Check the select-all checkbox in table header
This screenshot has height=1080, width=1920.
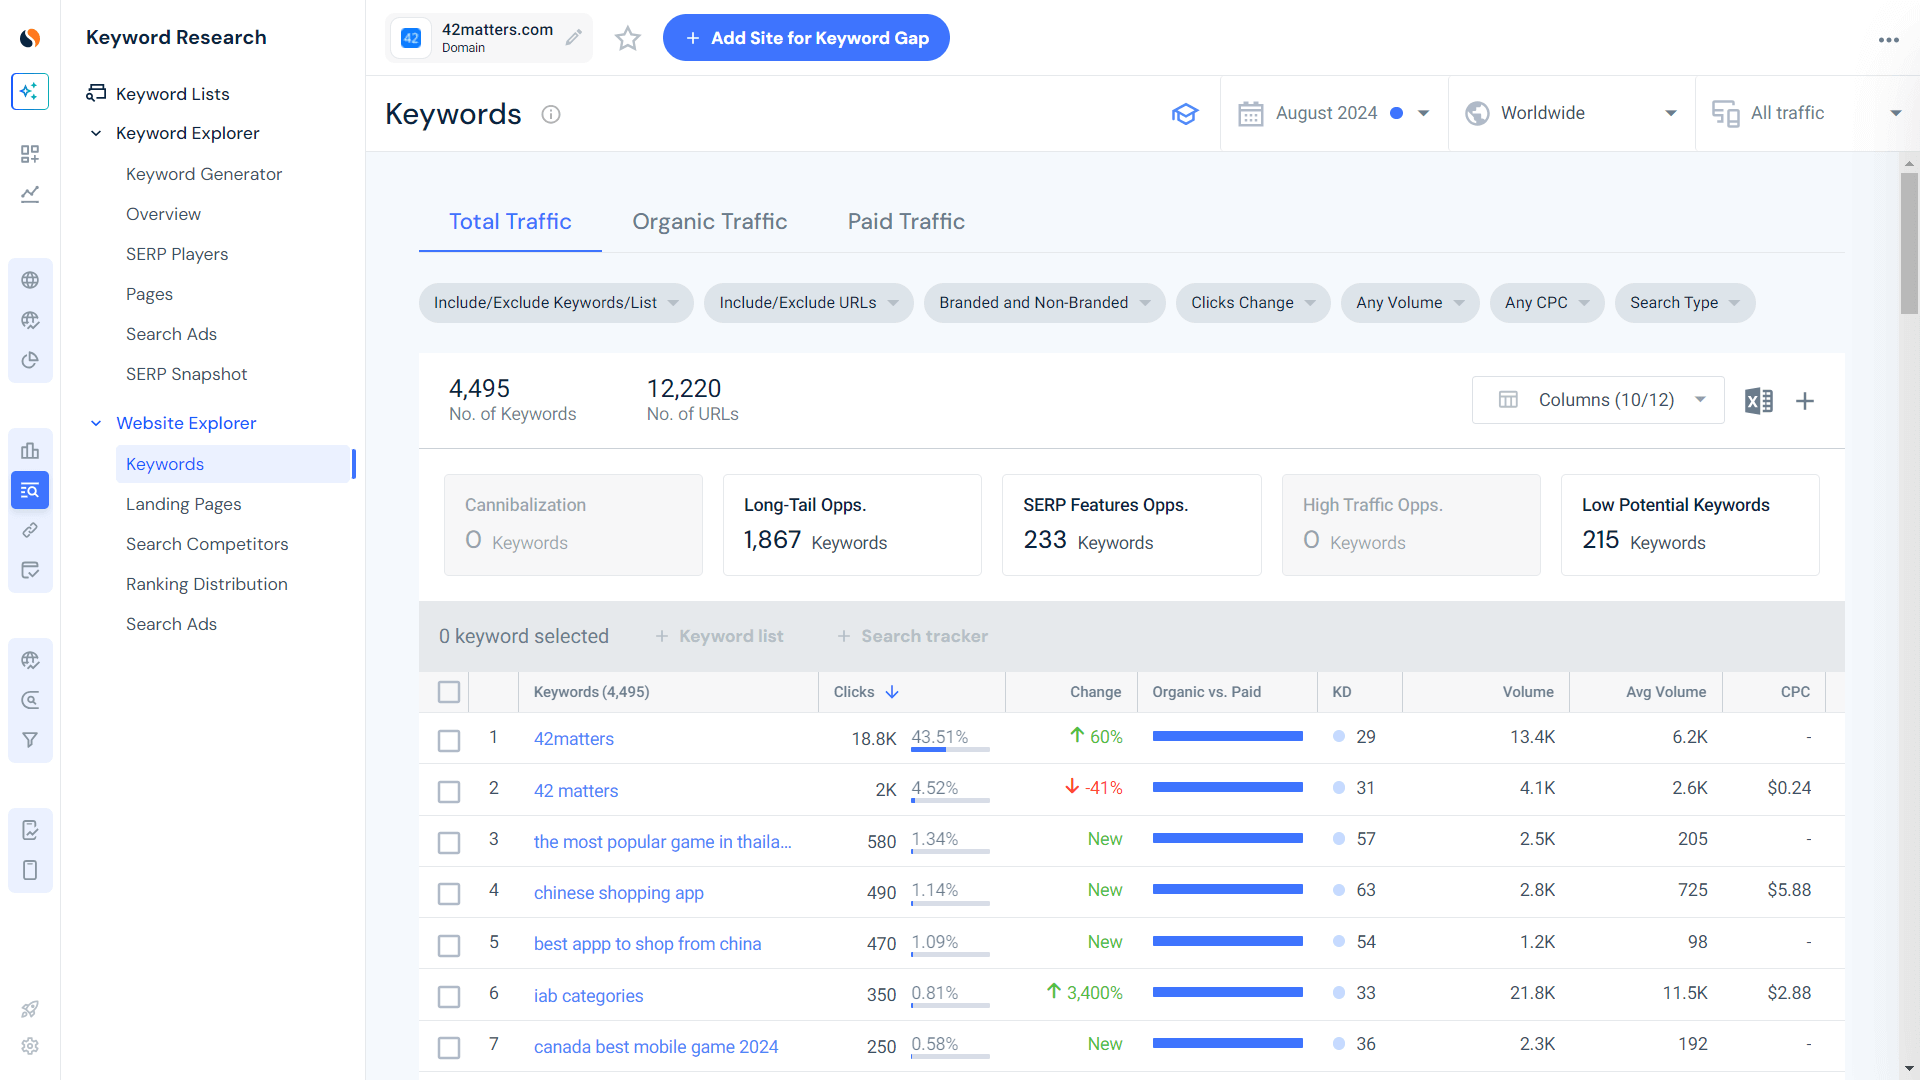[x=449, y=691]
